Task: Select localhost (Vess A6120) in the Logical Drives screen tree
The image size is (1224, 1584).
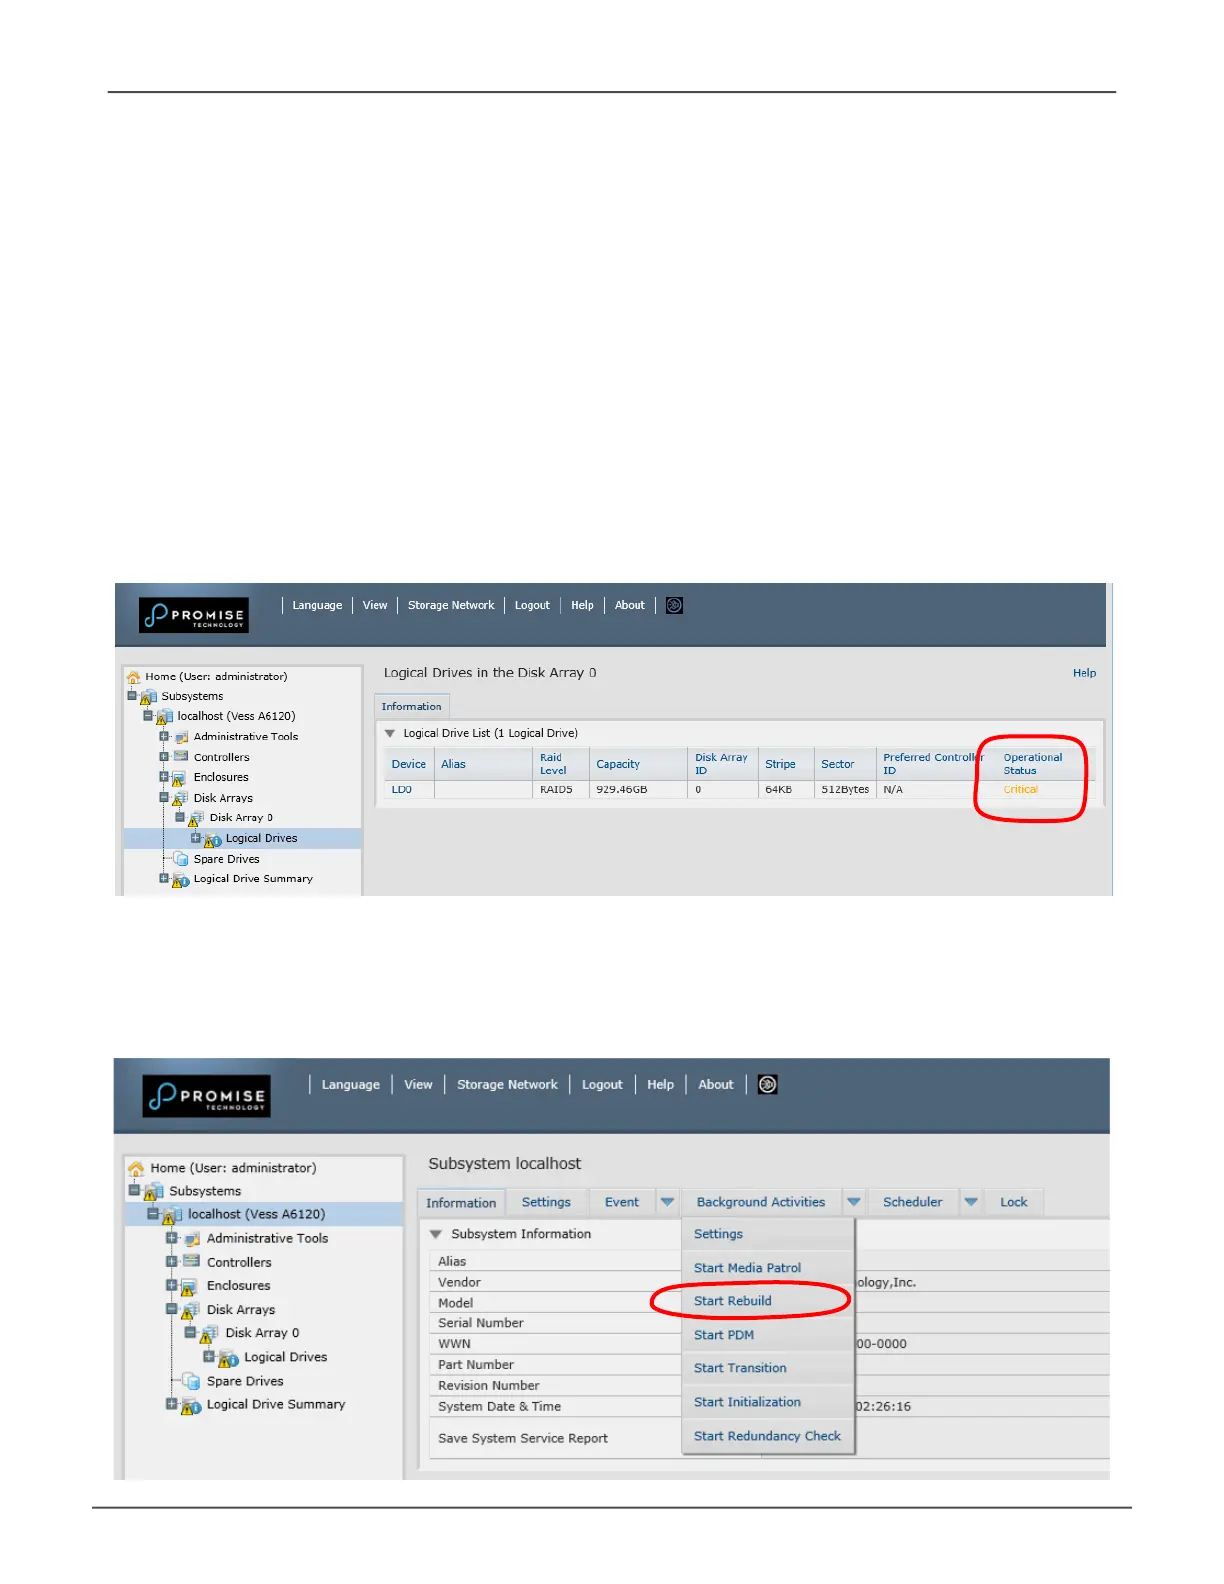Action: [236, 716]
